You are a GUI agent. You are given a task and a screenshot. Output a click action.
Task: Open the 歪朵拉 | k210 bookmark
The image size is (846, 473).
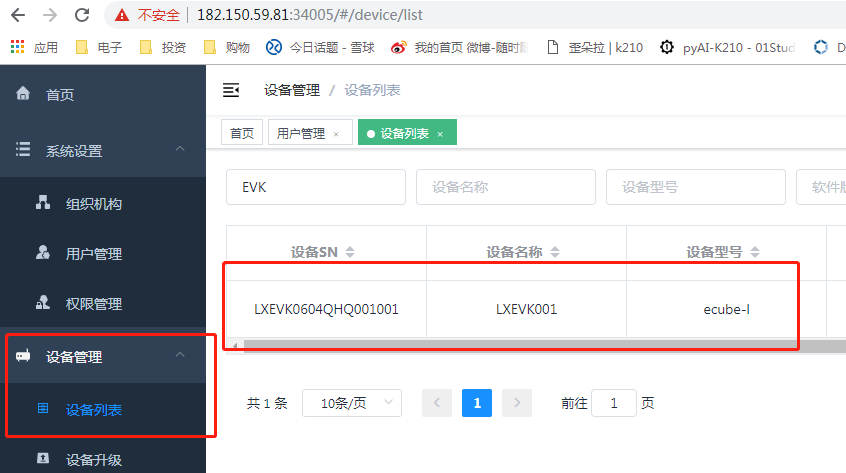coord(595,47)
